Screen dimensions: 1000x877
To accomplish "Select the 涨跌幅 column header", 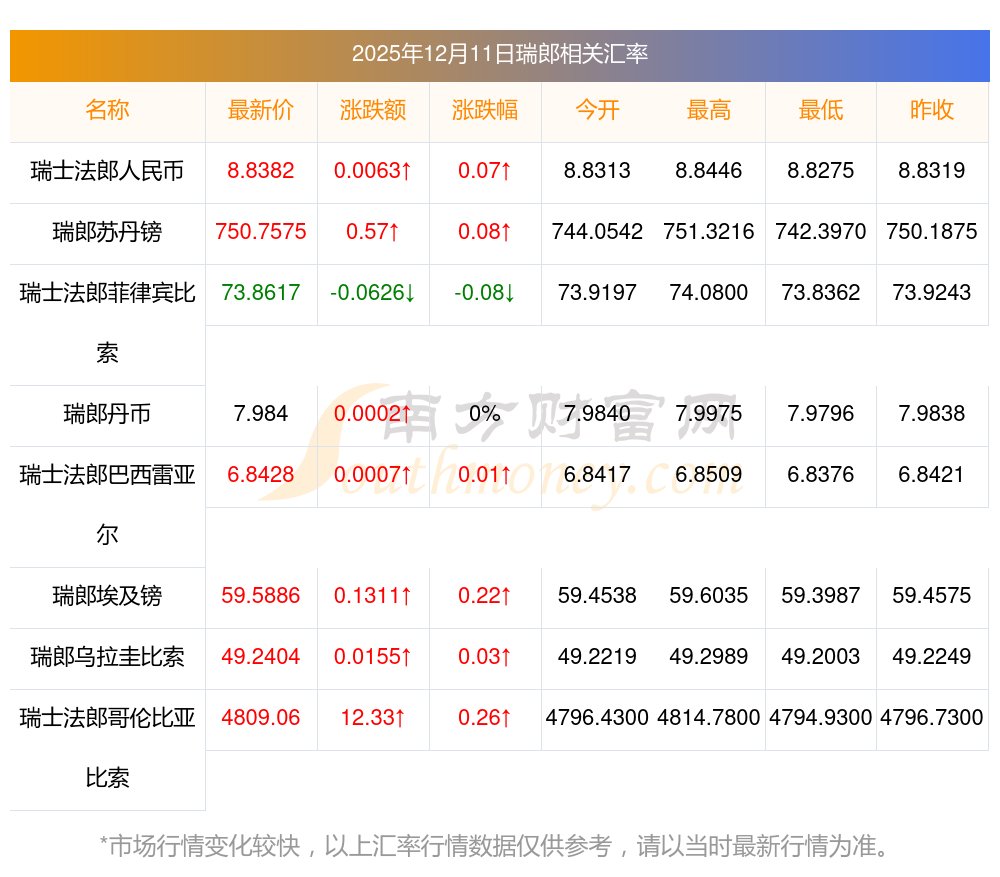I will [485, 110].
